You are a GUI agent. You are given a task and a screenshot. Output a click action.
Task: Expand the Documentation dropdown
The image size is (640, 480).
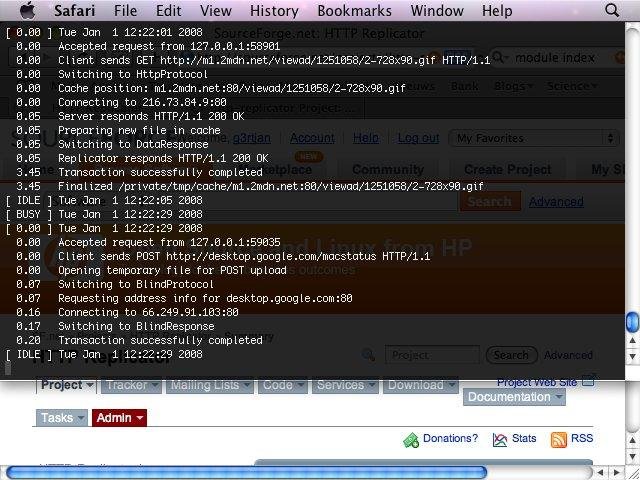click(x=514, y=397)
